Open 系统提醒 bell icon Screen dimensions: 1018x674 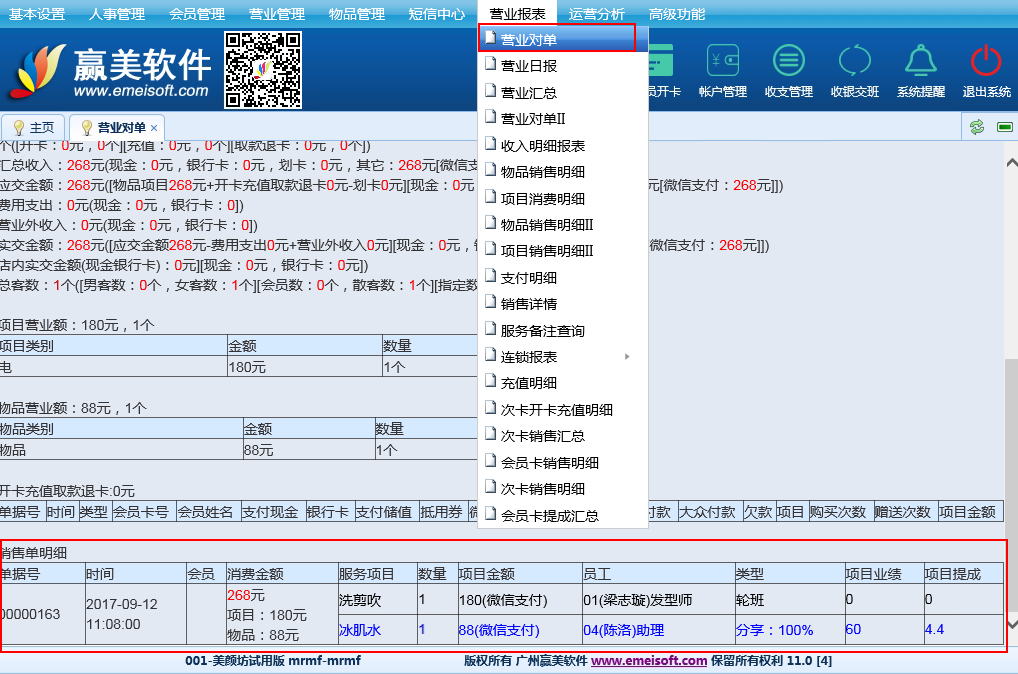coord(920,62)
